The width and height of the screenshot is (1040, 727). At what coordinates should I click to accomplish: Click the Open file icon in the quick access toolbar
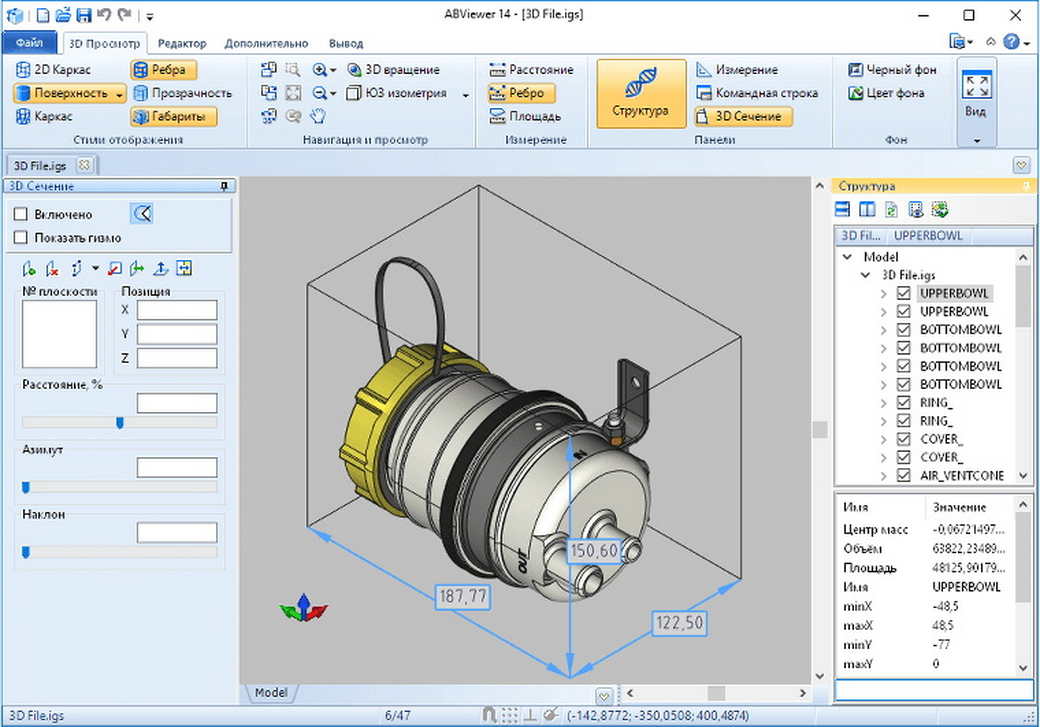63,15
